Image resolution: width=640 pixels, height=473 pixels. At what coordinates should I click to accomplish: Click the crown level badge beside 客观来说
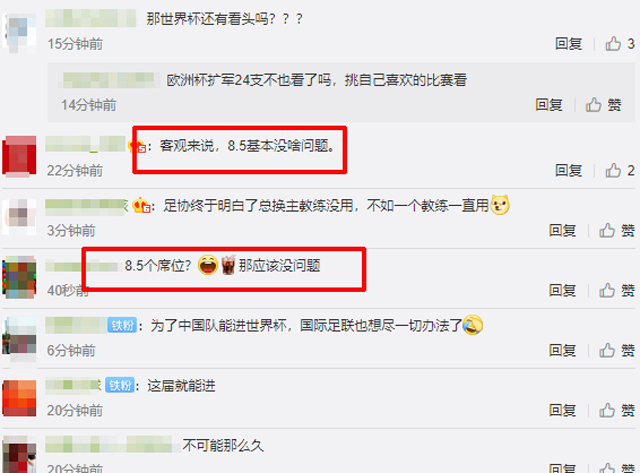(x=137, y=146)
